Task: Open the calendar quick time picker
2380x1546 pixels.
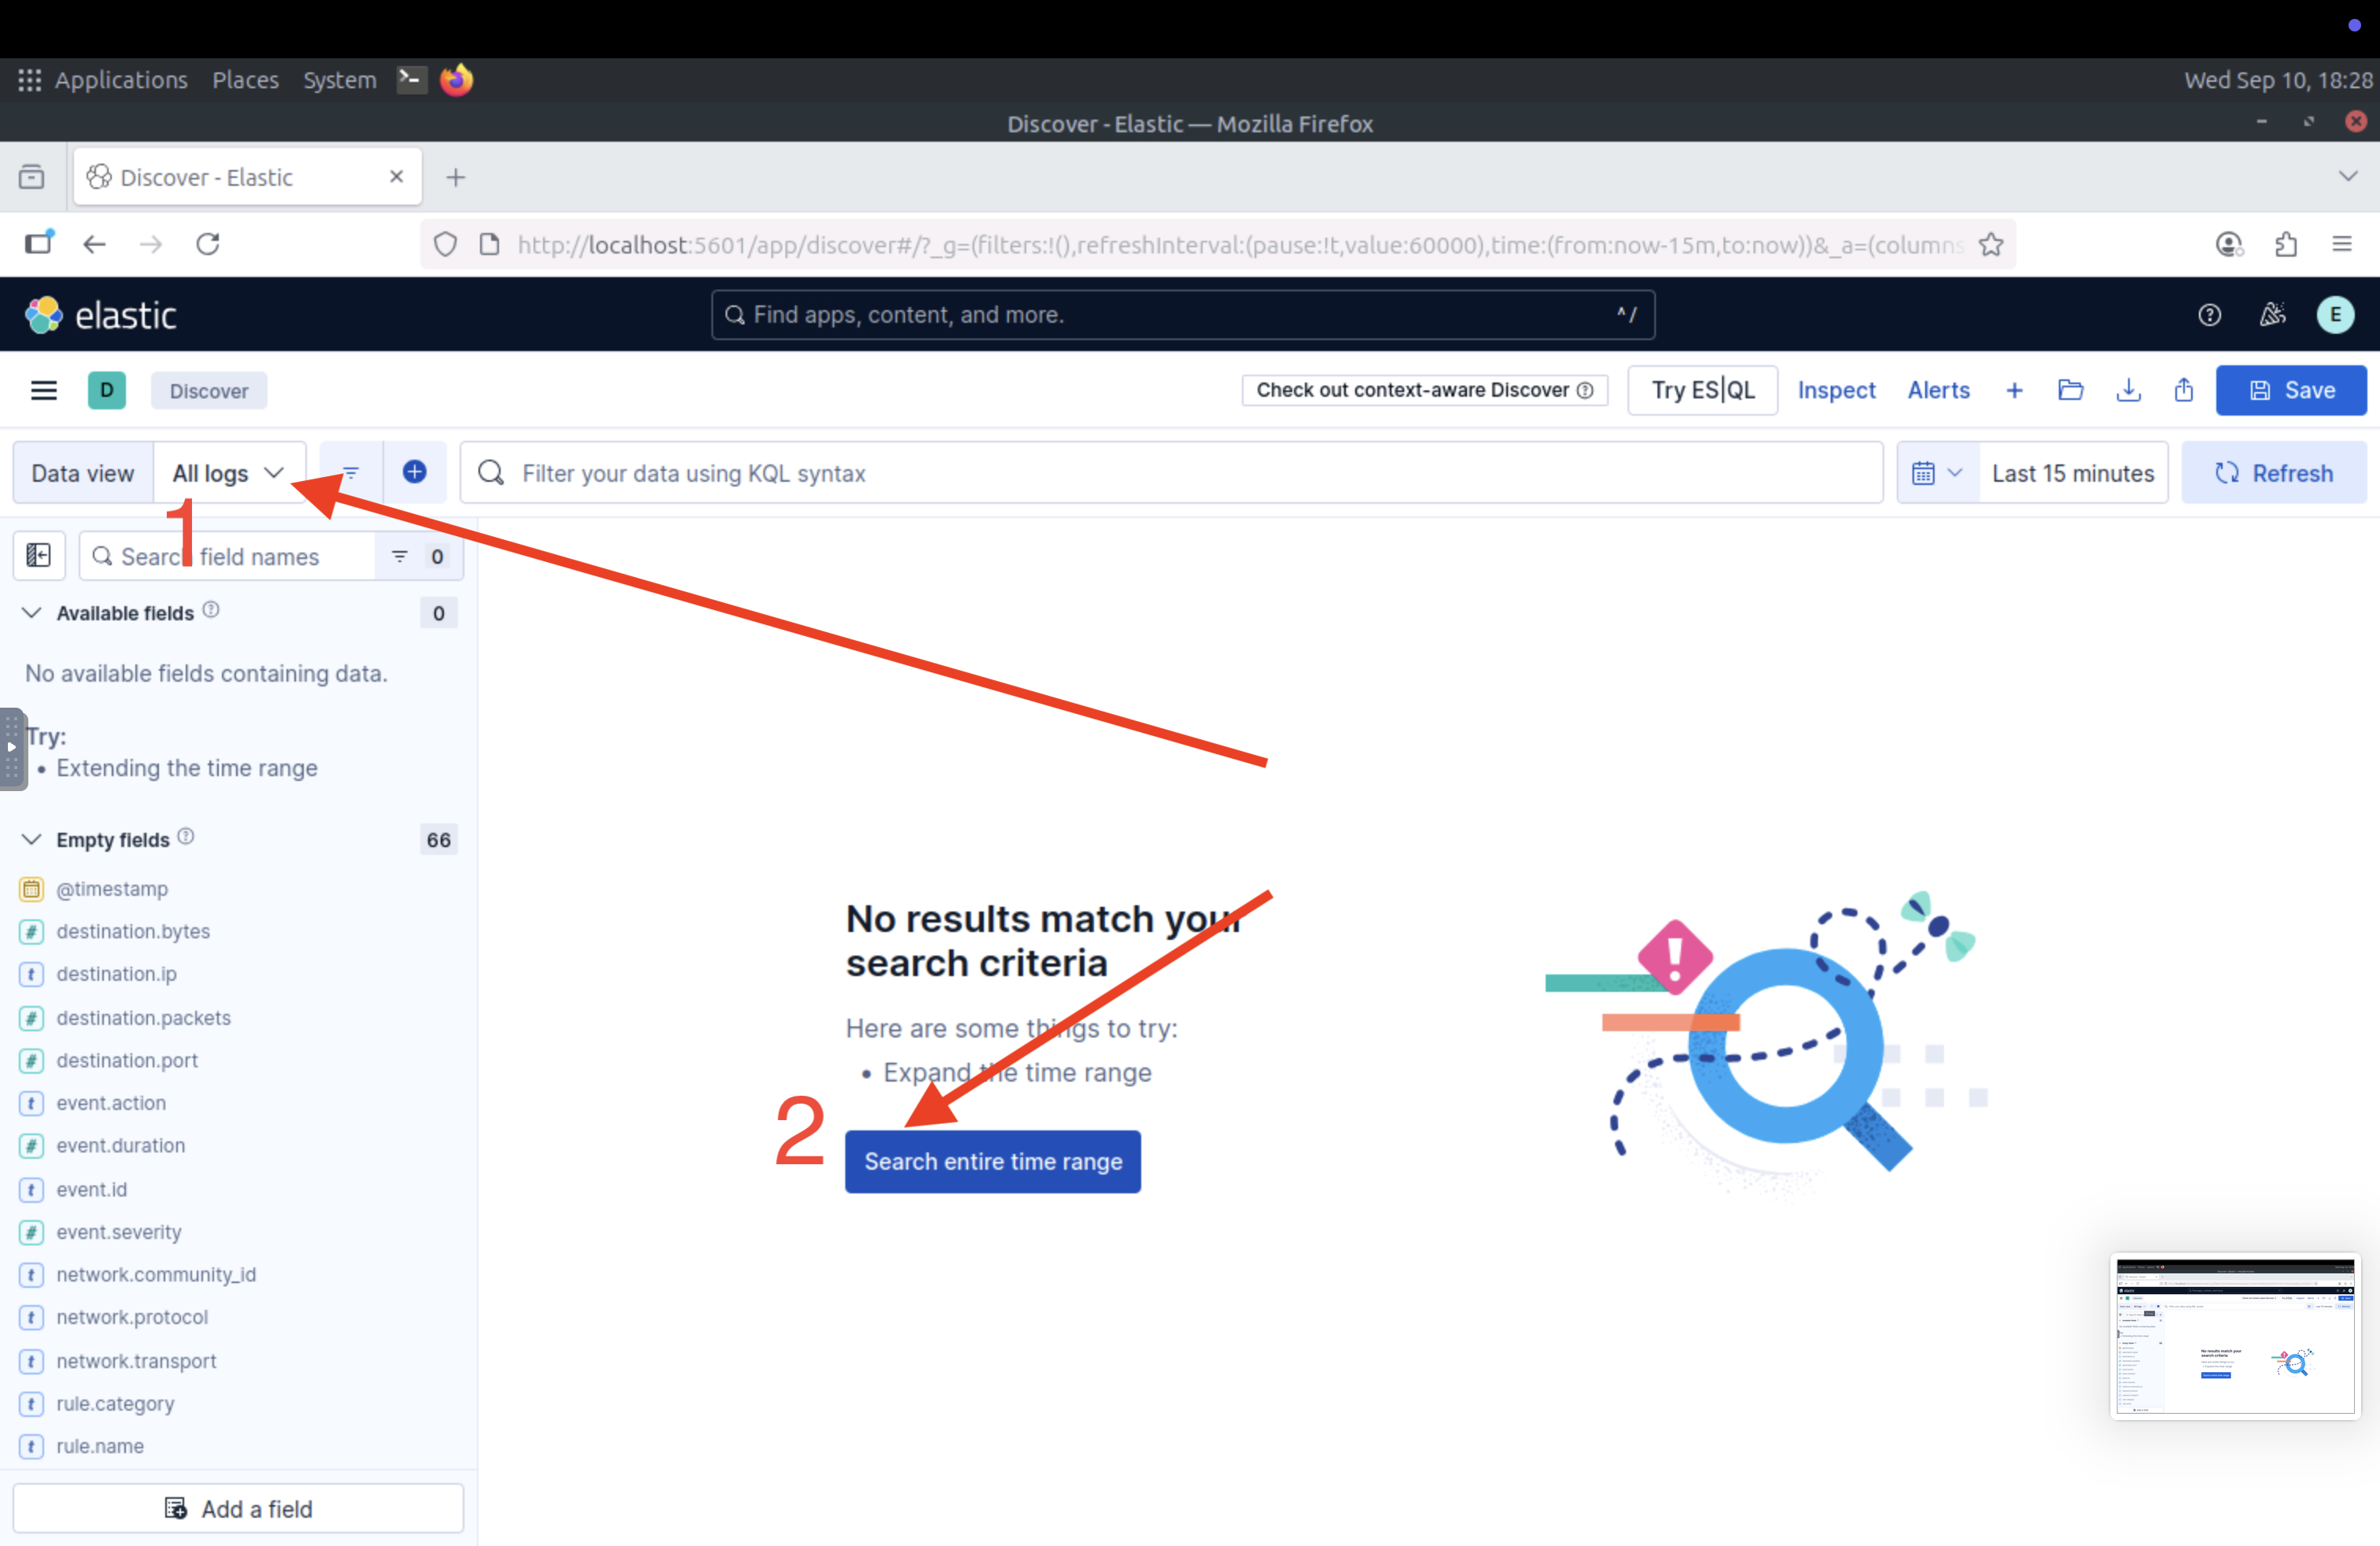Action: coord(1936,473)
